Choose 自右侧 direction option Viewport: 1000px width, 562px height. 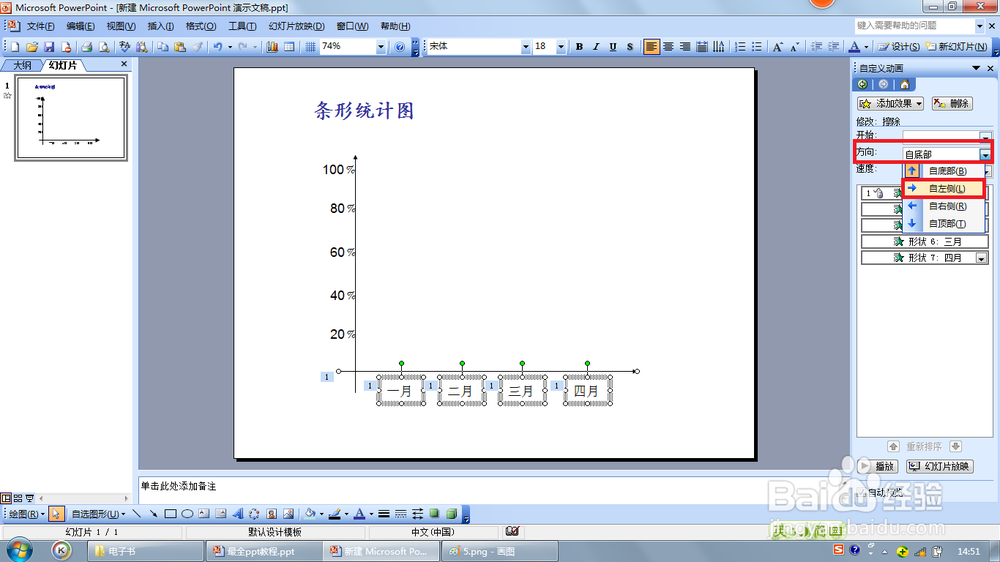pyautogui.click(x=944, y=206)
